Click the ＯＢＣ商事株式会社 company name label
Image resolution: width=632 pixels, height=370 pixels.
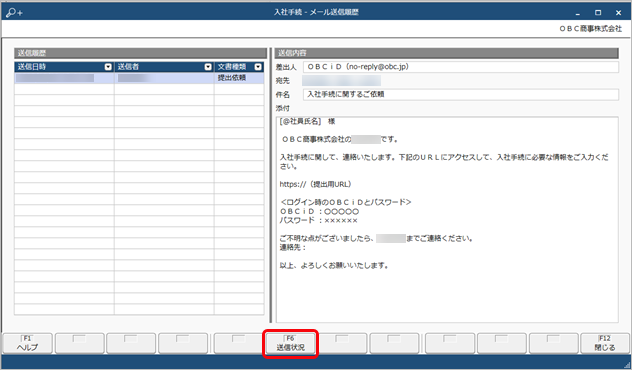click(590, 29)
